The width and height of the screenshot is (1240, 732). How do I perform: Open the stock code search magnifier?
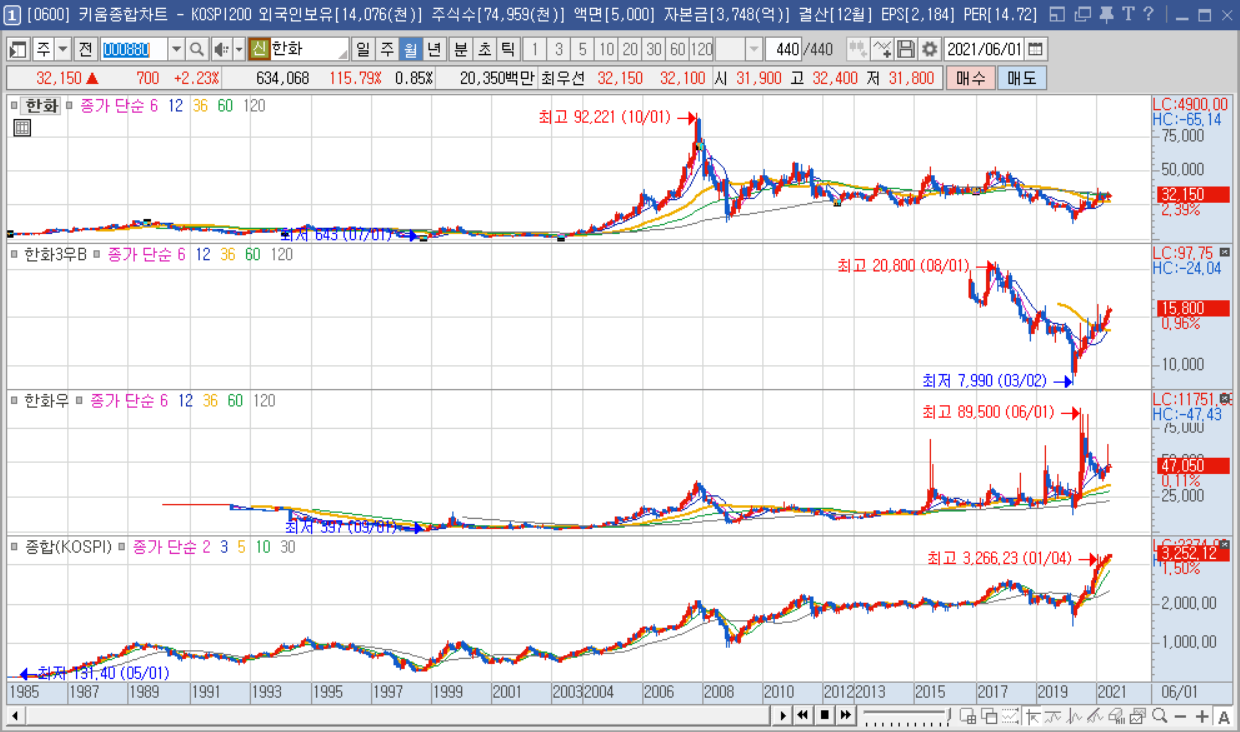click(x=197, y=49)
